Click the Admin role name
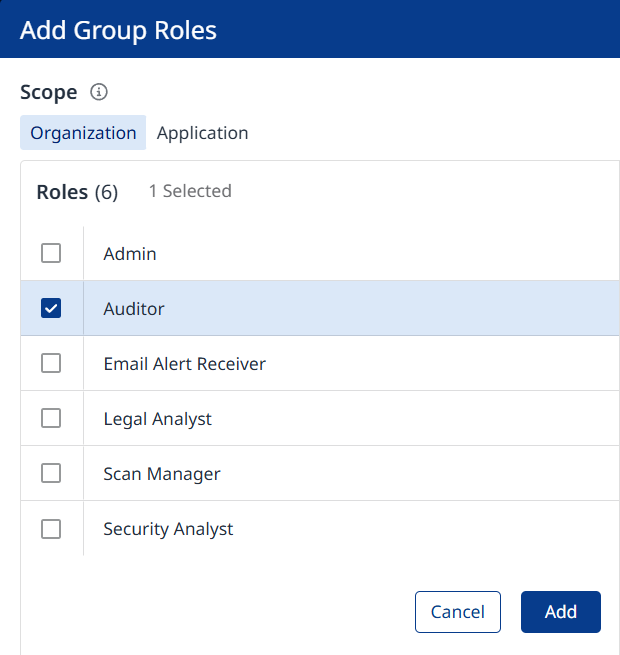This screenshot has width=620, height=655. (130, 254)
